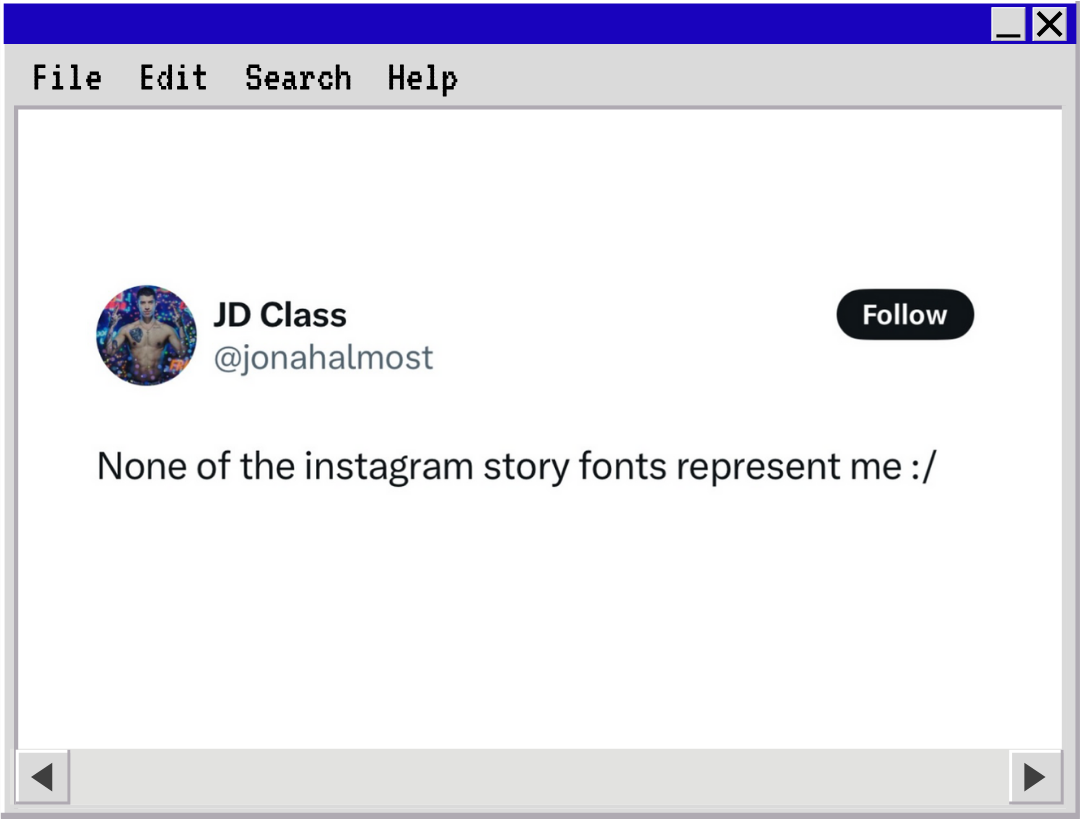Open the Edit menu
This screenshot has width=1080, height=819.
(x=173, y=78)
